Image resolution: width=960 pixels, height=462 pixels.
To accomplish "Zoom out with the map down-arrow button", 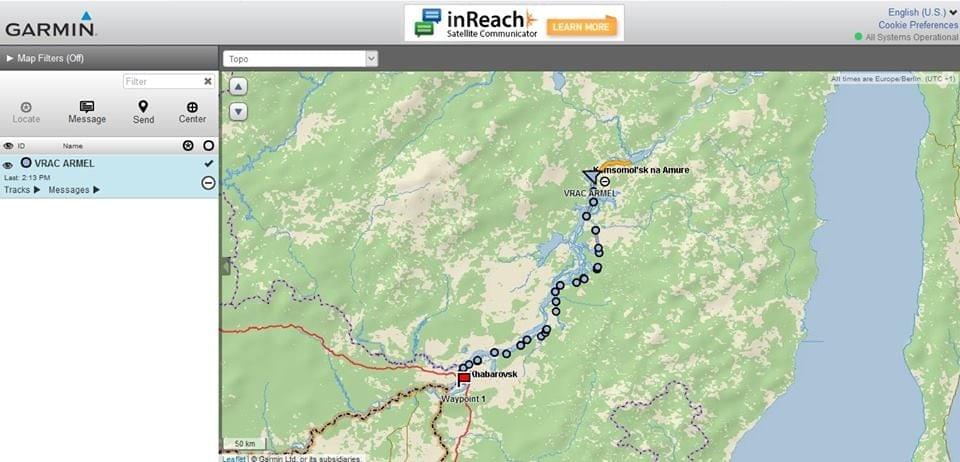I will (x=238, y=111).
